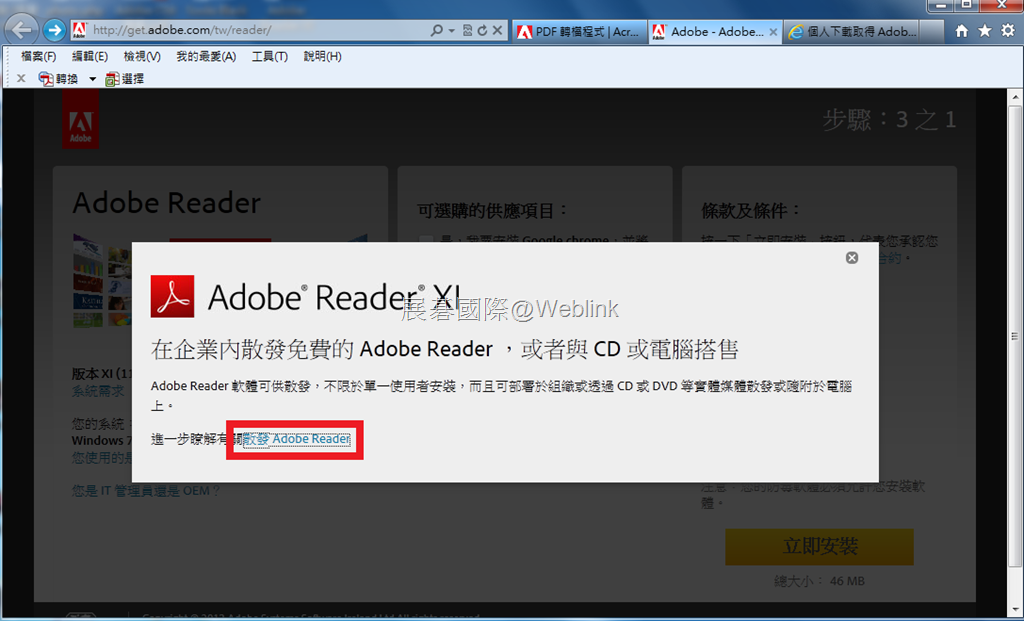The height and width of the screenshot is (621, 1024).
Task: Open the 說明(H) menu
Action: click(x=323, y=57)
